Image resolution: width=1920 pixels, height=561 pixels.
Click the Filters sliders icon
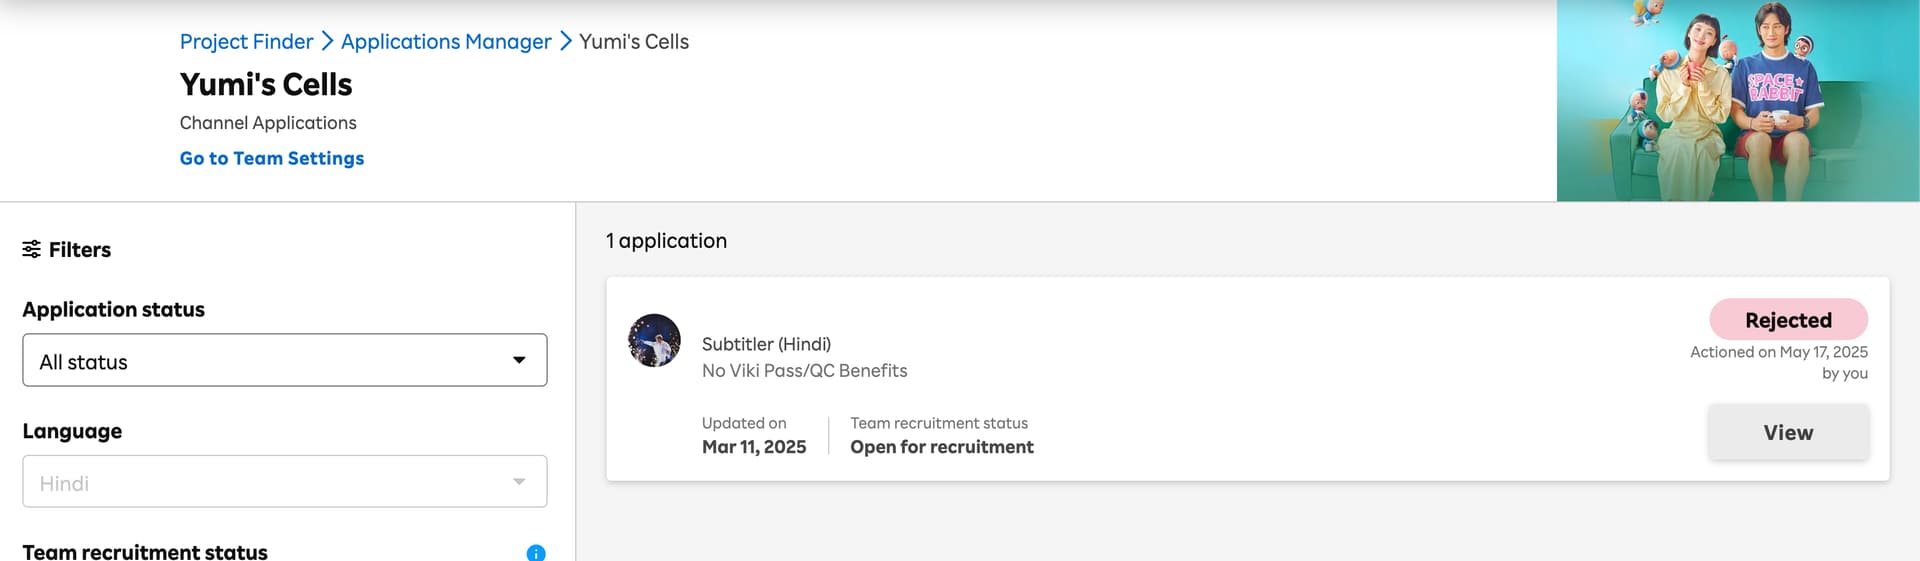pos(31,249)
